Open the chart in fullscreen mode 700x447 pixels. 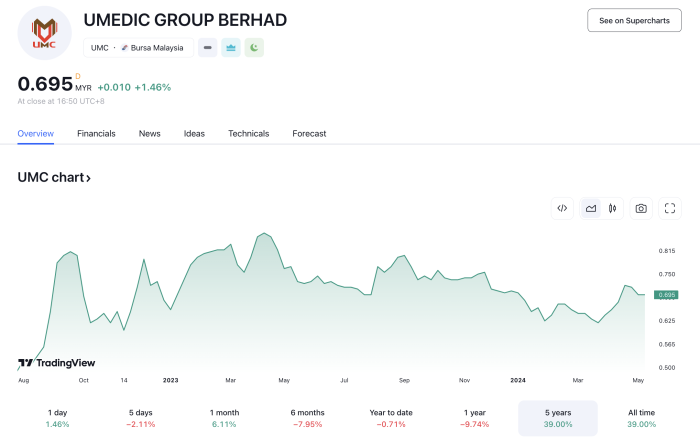pos(671,208)
